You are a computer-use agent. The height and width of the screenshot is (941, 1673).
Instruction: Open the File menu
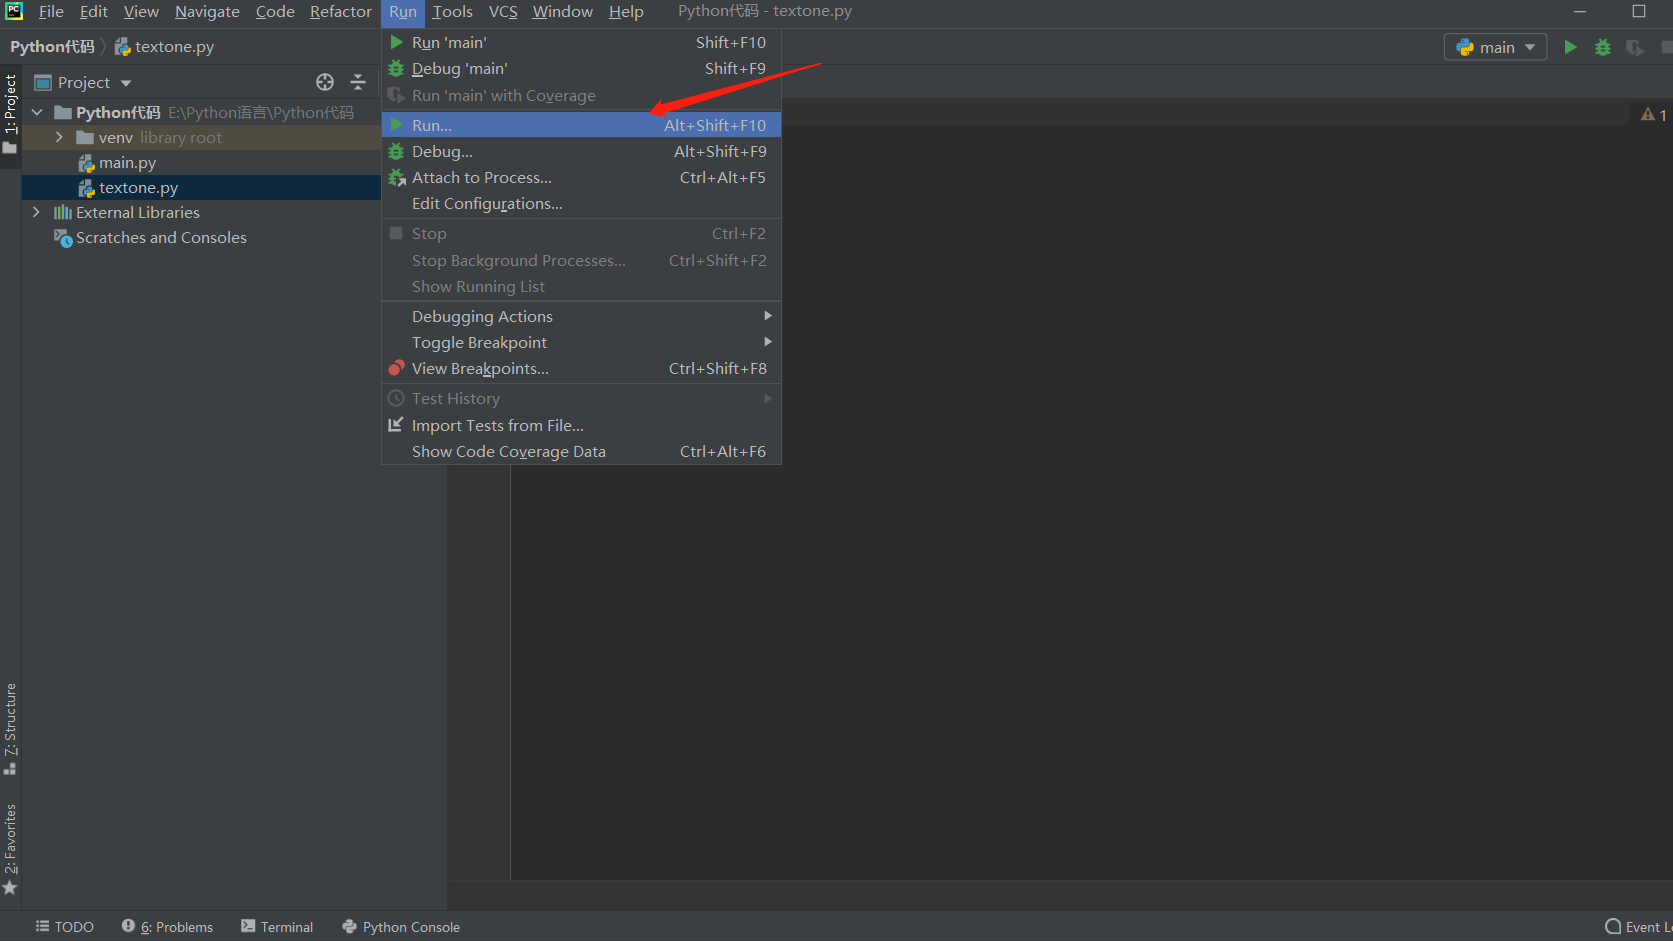coord(51,12)
